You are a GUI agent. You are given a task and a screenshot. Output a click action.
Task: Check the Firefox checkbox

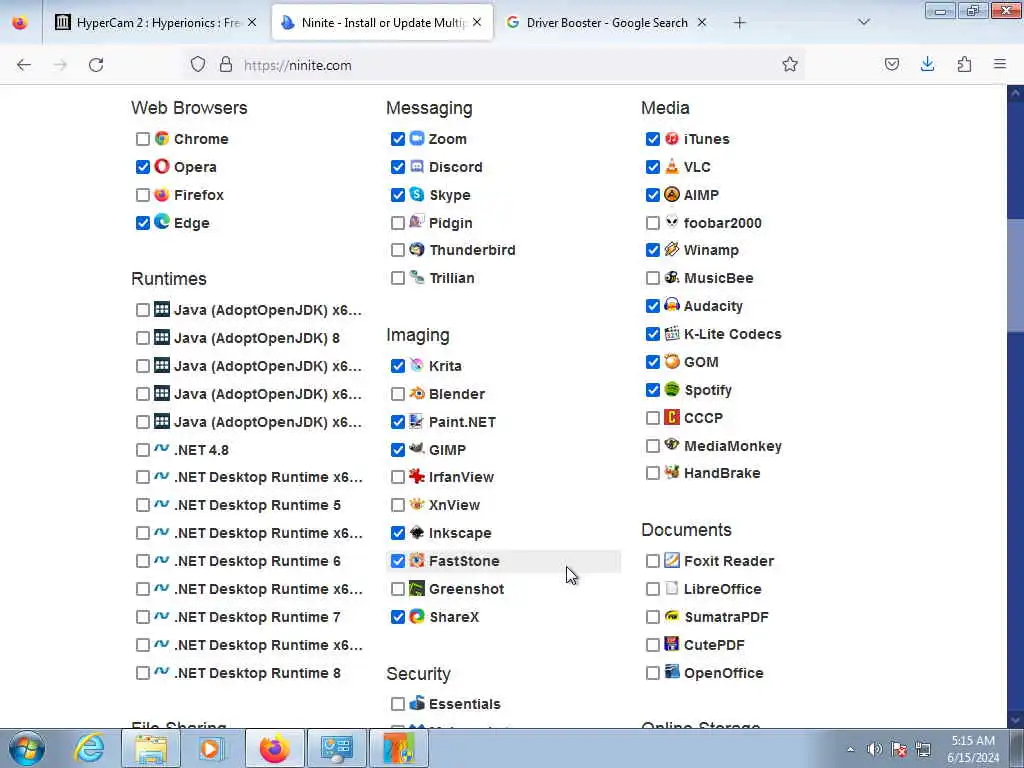pos(142,195)
